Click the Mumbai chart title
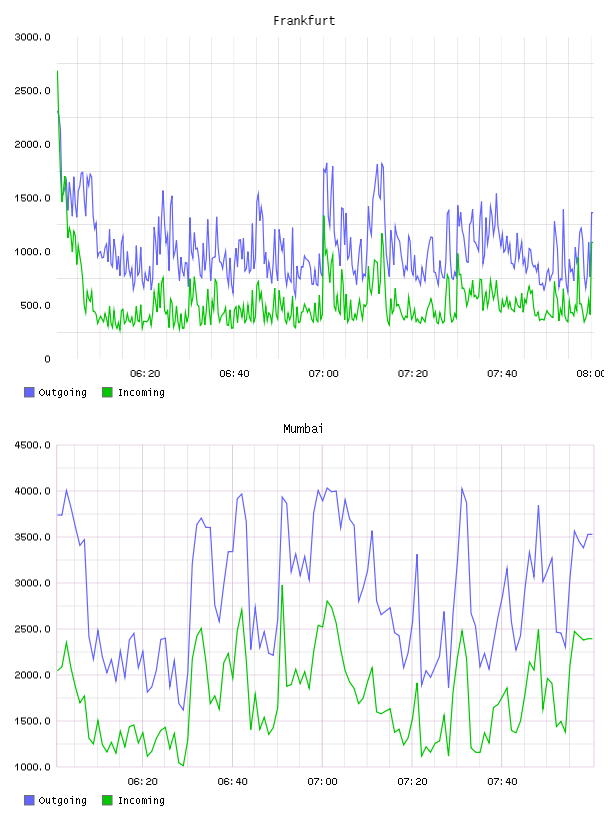The height and width of the screenshot is (816, 608). pyautogui.click(x=303, y=429)
